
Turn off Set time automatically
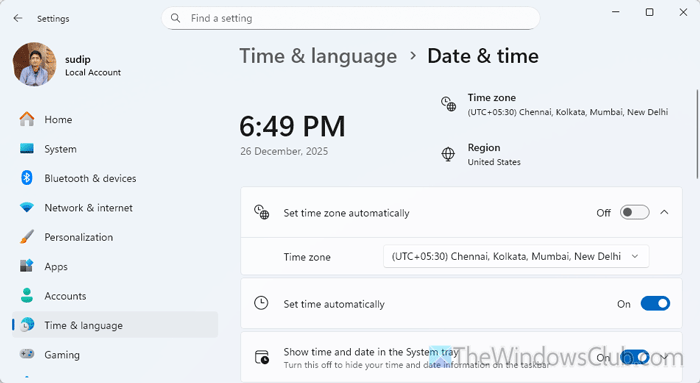[655, 304]
